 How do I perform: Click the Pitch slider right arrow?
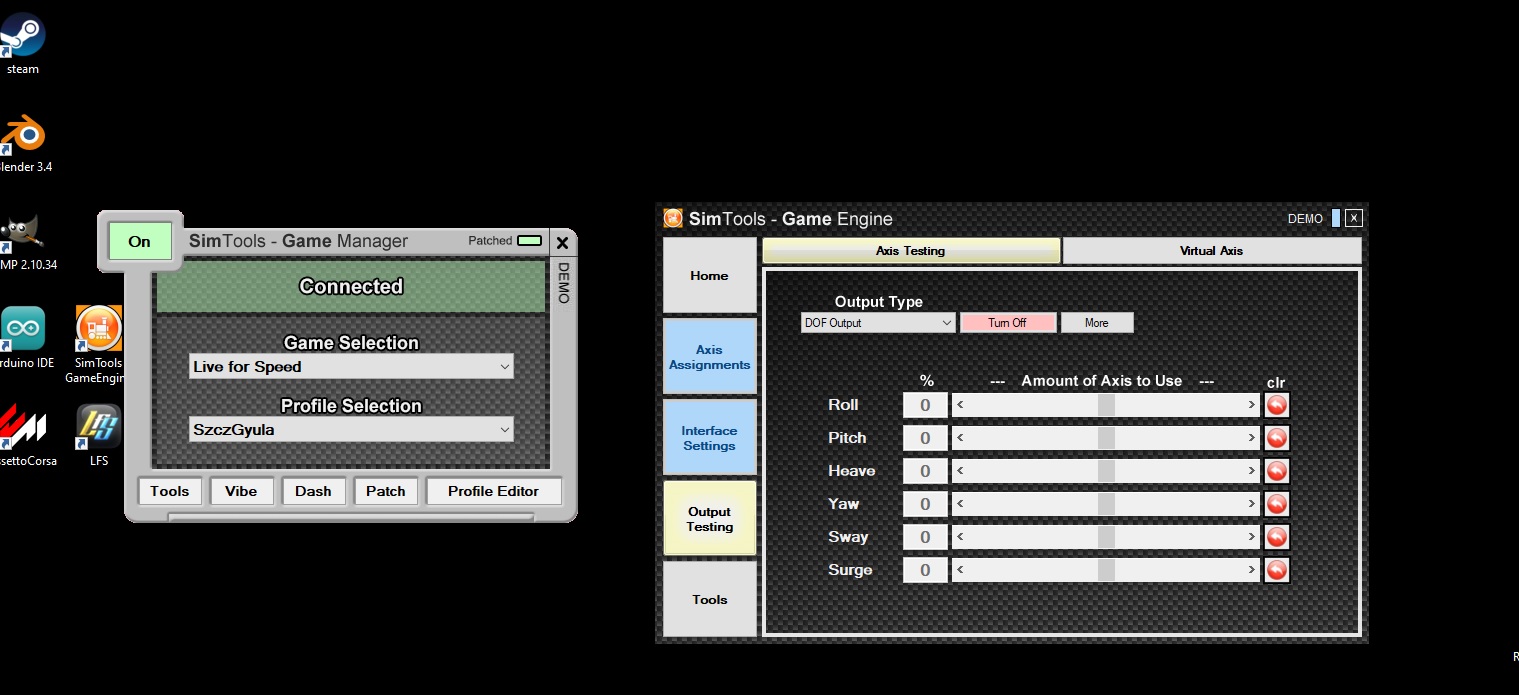point(1251,438)
